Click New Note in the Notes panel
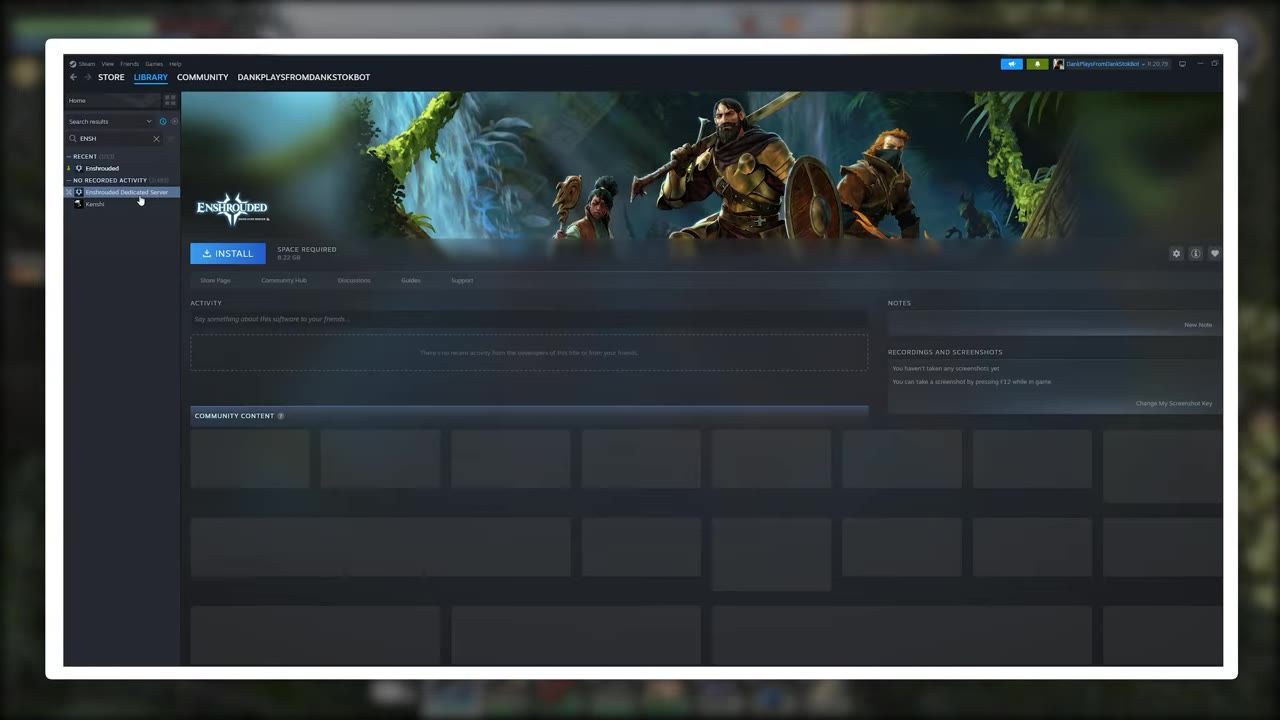This screenshot has width=1280, height=720. (x=1198, y=325)
